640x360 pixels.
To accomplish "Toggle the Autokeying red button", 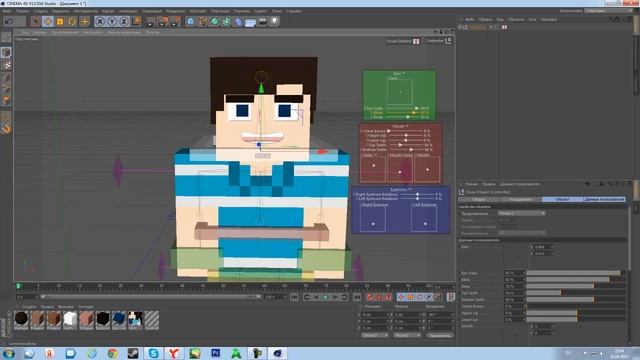I will (x=379, y=297).
